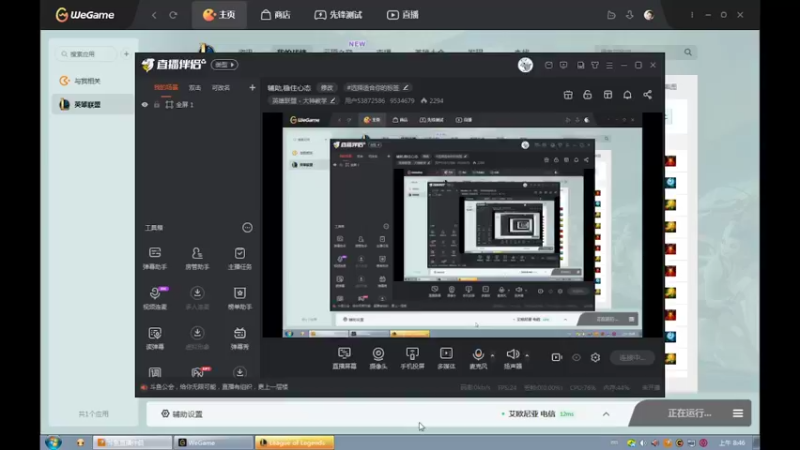Add 摄像头 camera source
The image size is (800, 450).
(378, 358)
